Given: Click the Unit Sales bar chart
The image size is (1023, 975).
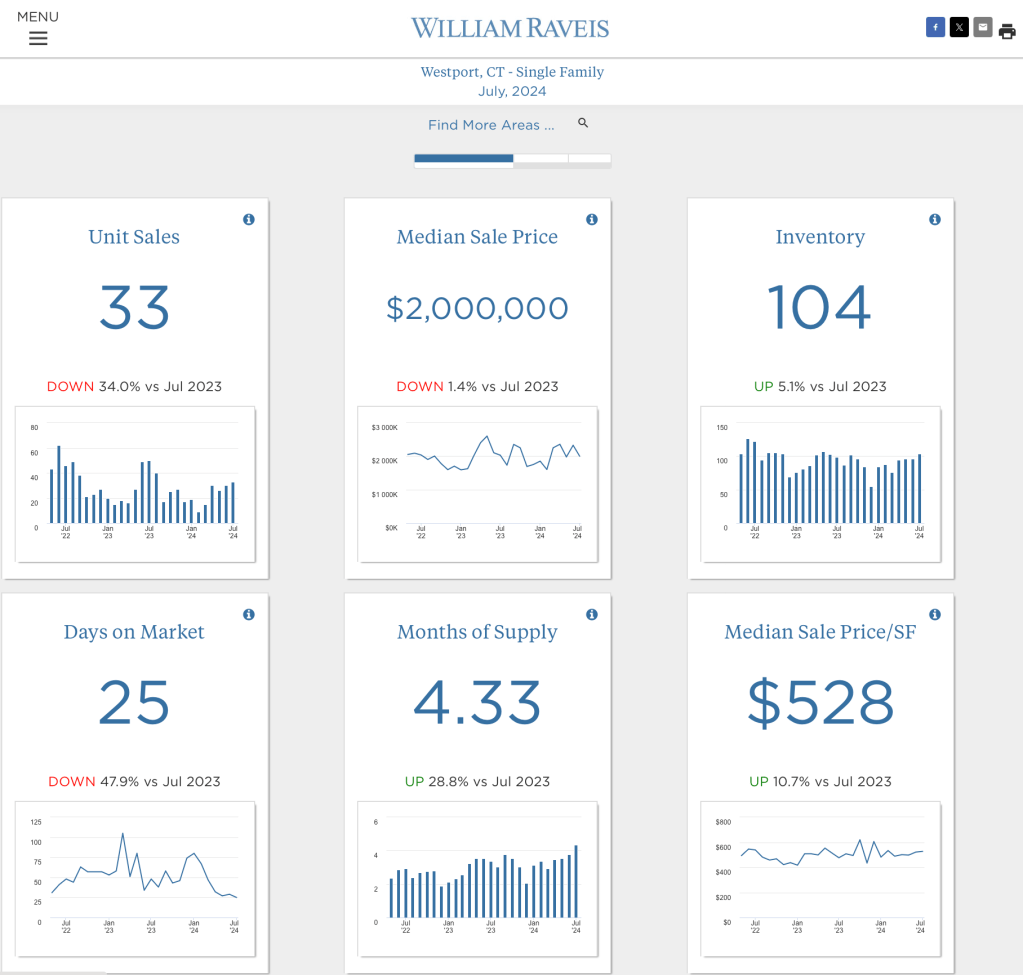Looking at the screenshot, I should tap(135, 484).
